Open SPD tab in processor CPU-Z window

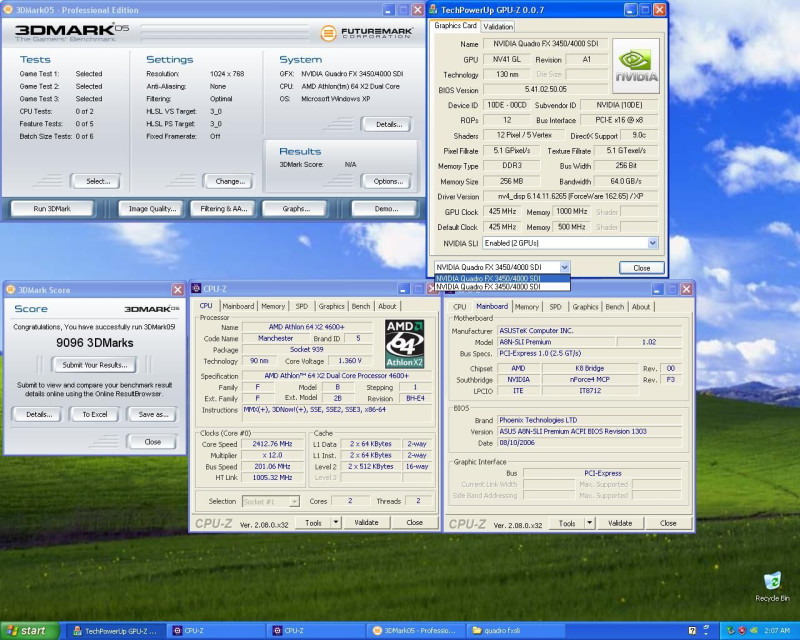302,306
